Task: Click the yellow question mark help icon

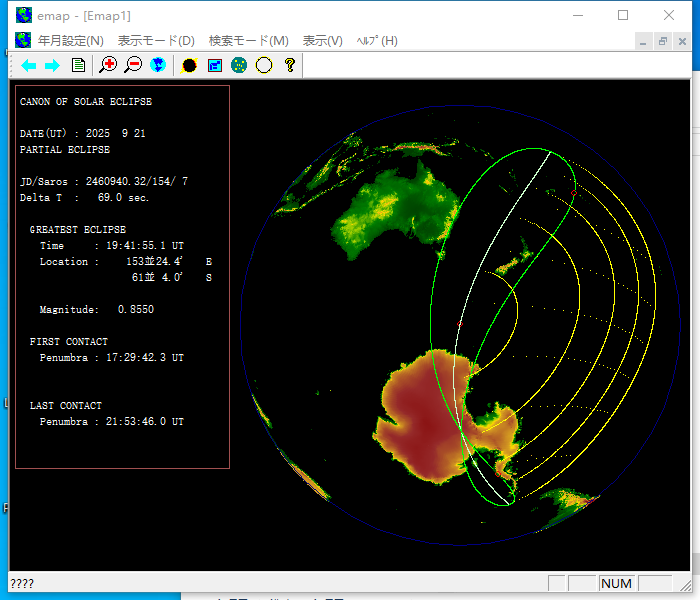Action: 290,65
